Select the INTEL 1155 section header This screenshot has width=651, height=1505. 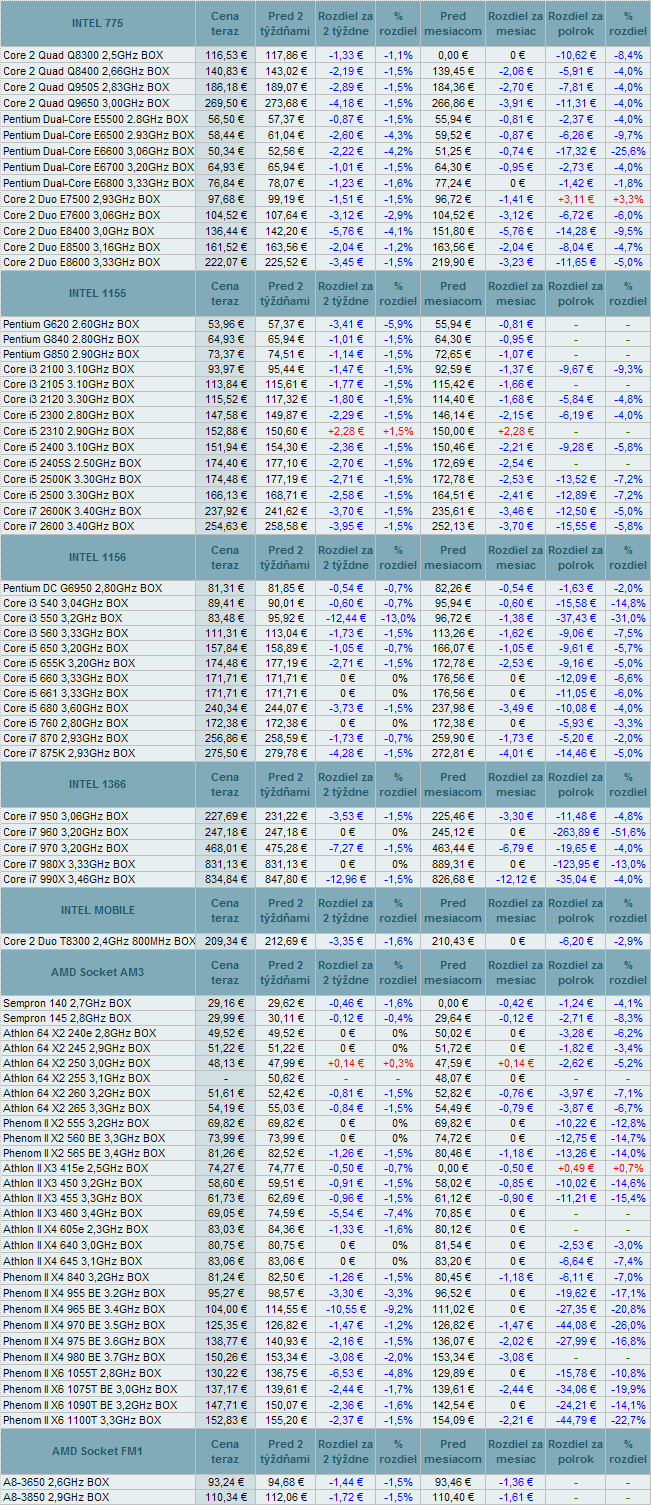(x=98, y=293)
